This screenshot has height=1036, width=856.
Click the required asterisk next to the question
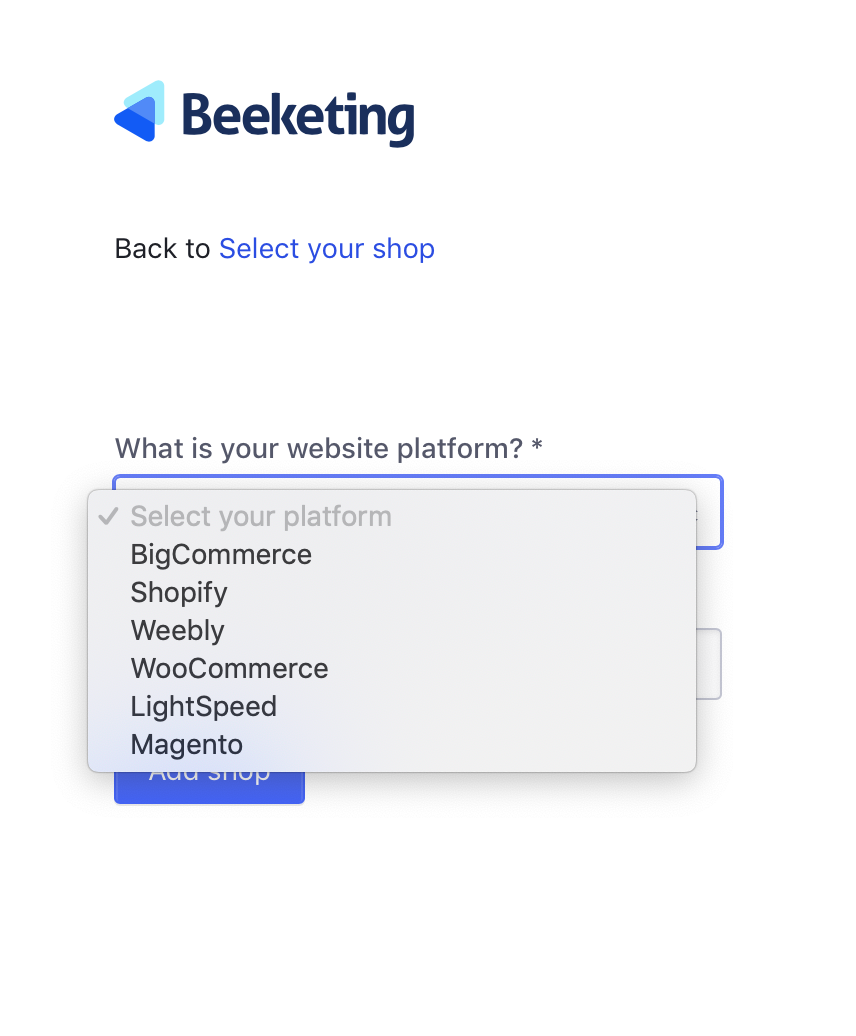click(533, 448)
